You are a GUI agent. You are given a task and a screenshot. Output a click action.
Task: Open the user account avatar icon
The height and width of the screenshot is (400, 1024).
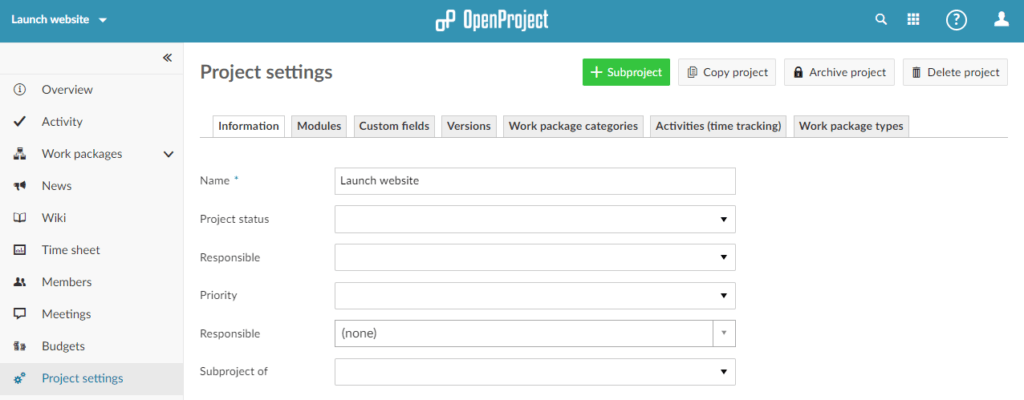tap(1001, 20)
